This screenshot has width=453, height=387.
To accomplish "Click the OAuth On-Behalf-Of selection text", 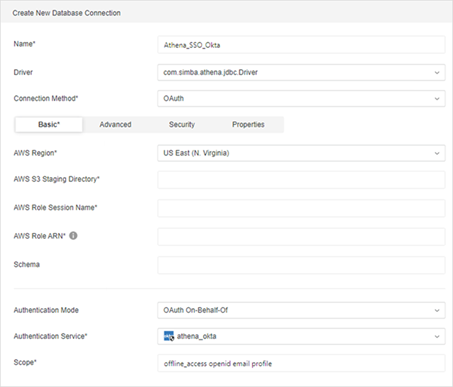I will tap(195, 310).
